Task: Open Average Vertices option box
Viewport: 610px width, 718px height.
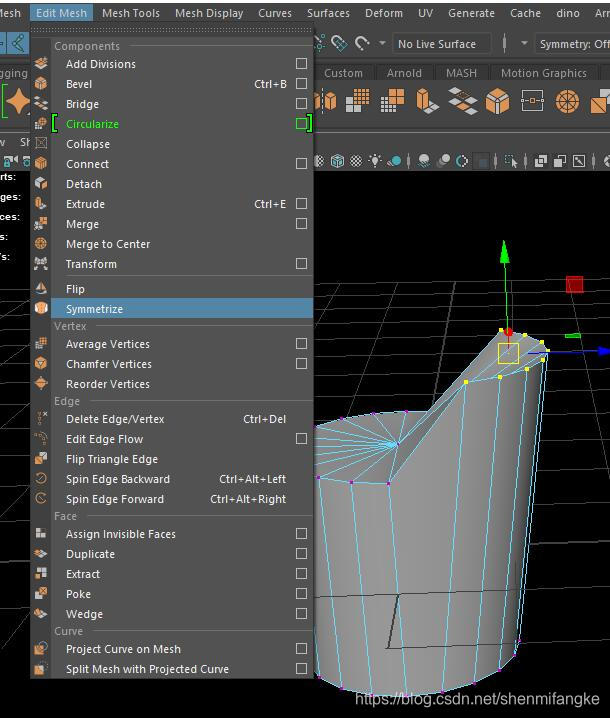Action: (301, 344)
